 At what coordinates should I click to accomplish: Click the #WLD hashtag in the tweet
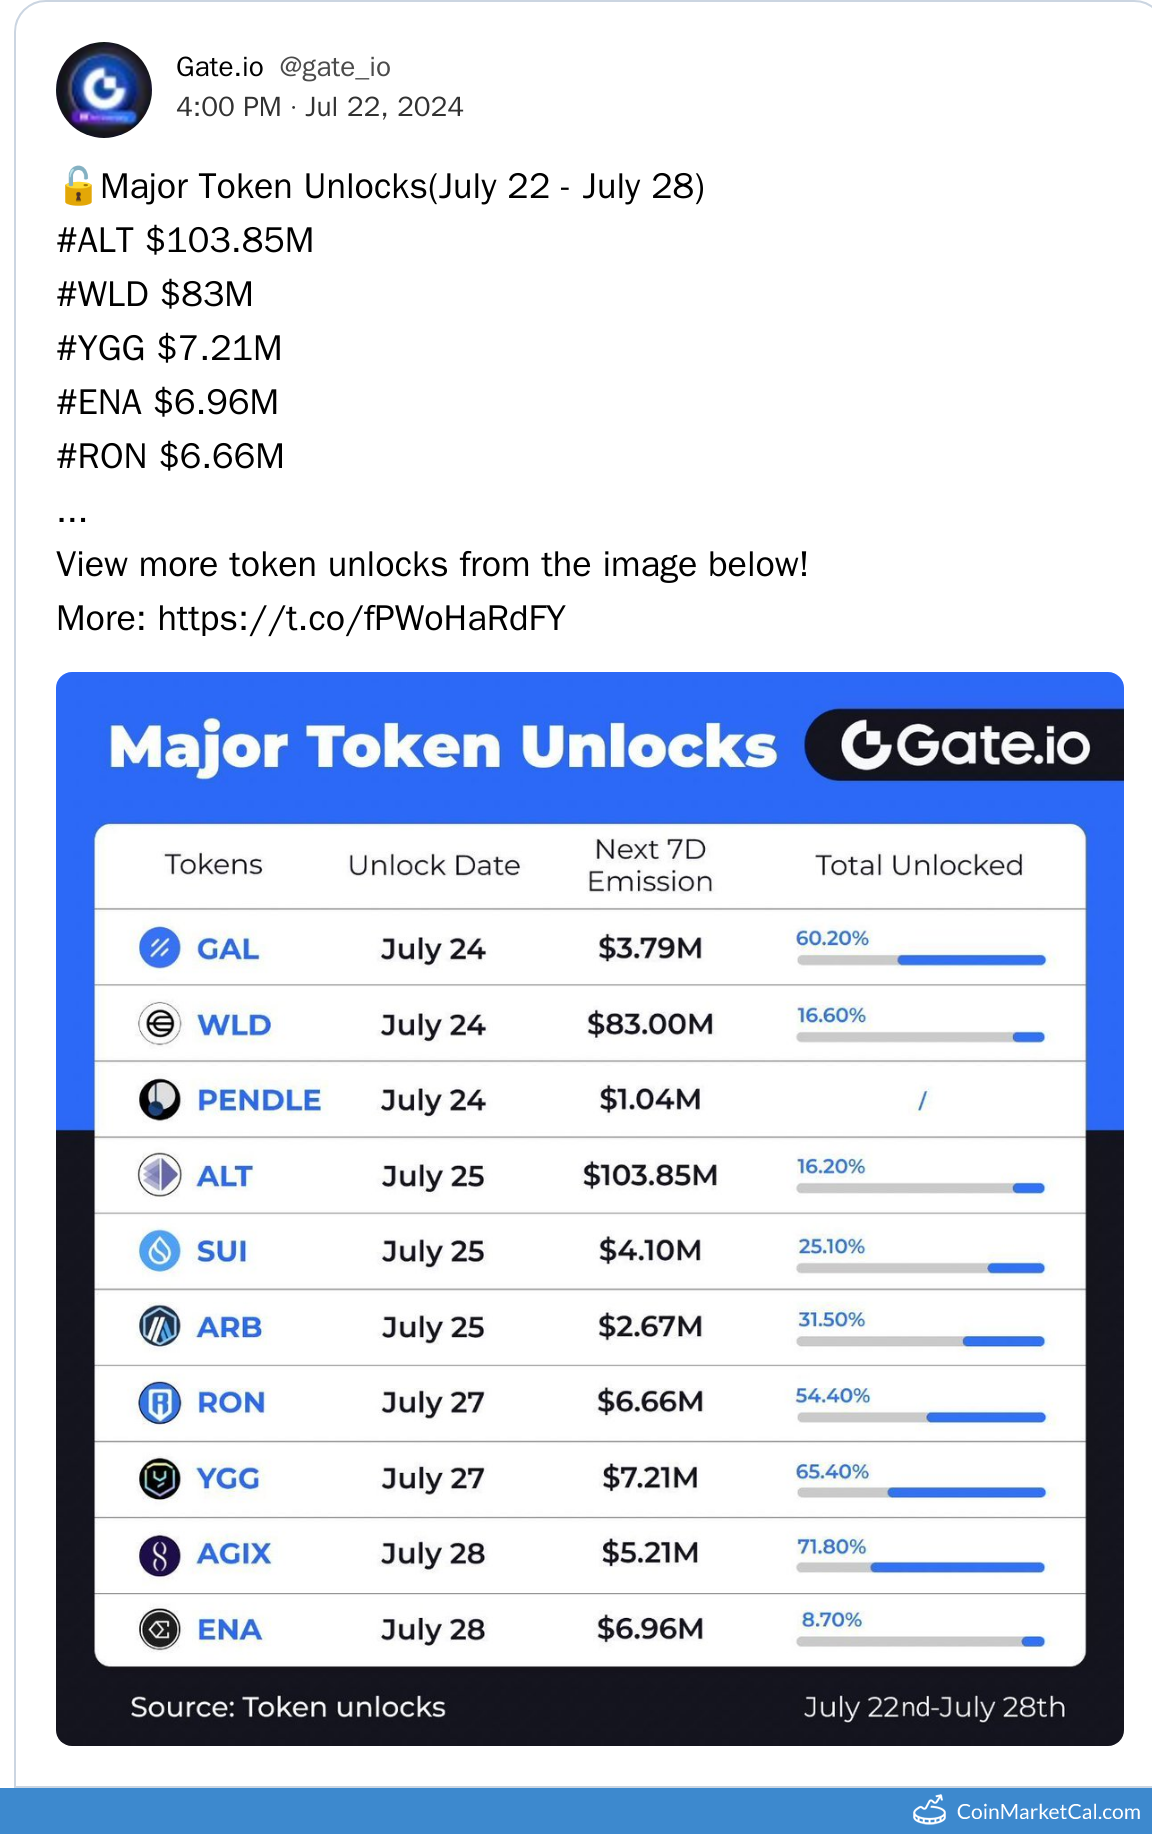coord(104,295)
